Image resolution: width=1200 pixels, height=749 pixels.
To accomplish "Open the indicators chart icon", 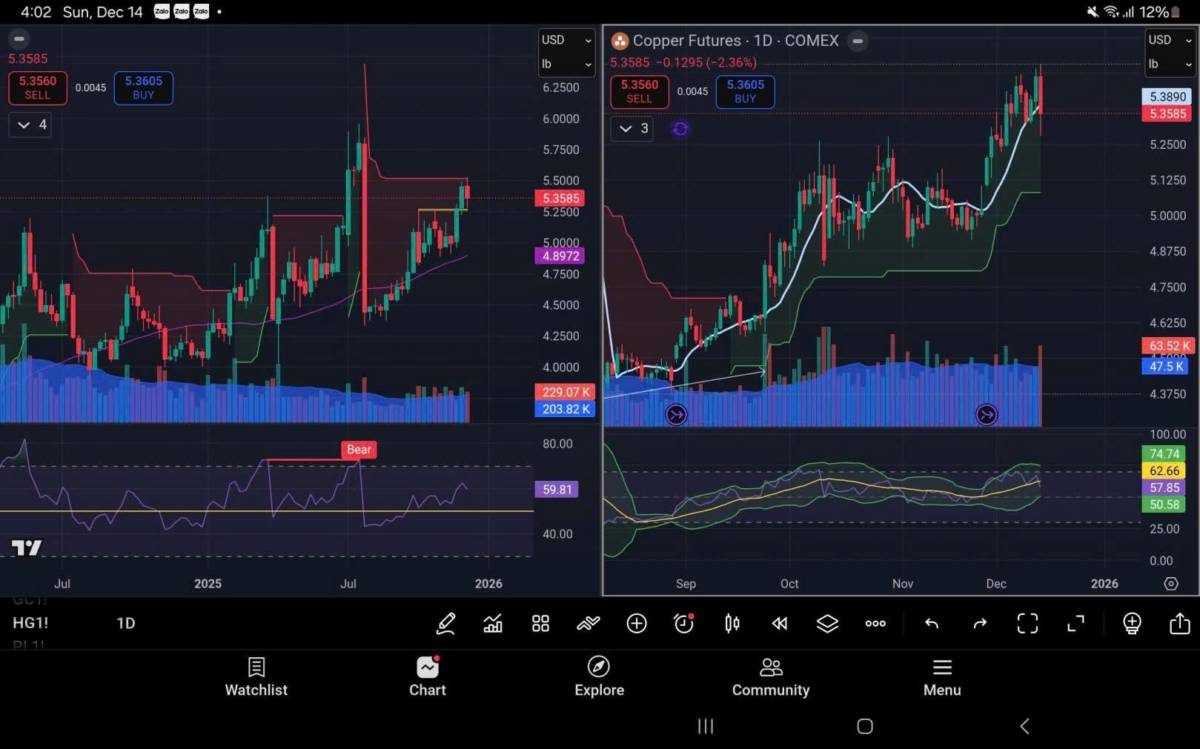I will 493,624.
